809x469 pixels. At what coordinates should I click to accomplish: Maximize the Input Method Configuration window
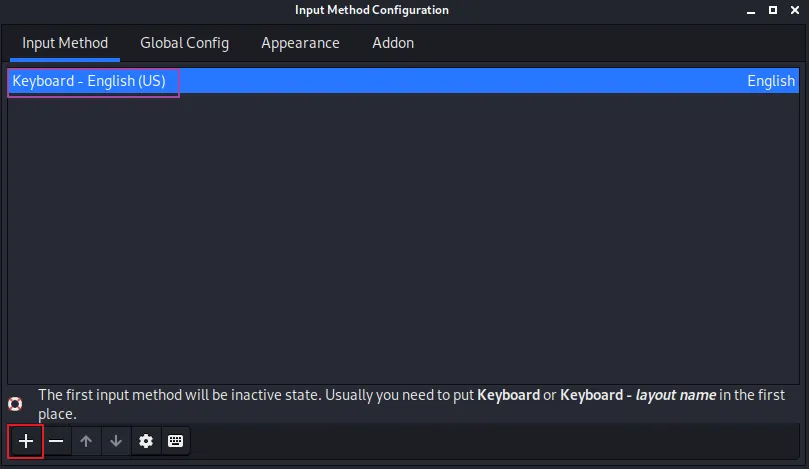pyautogui.click(x=772, y=10)
